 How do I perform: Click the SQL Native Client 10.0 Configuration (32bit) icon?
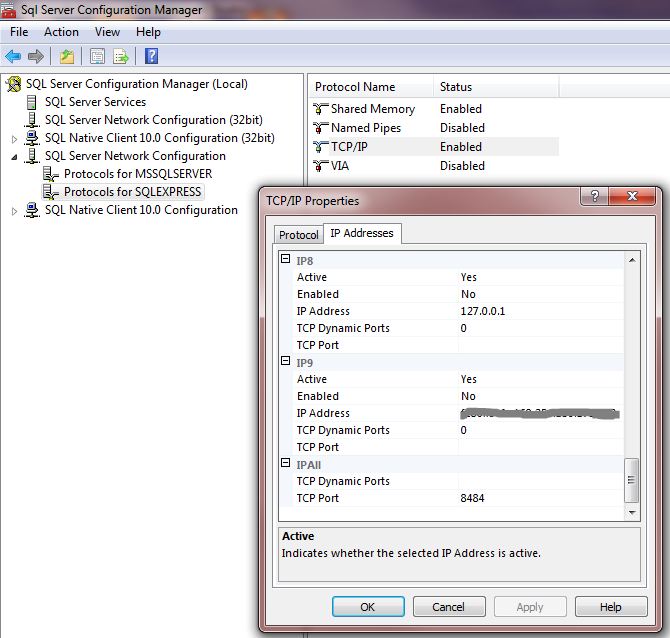[32, 138]
